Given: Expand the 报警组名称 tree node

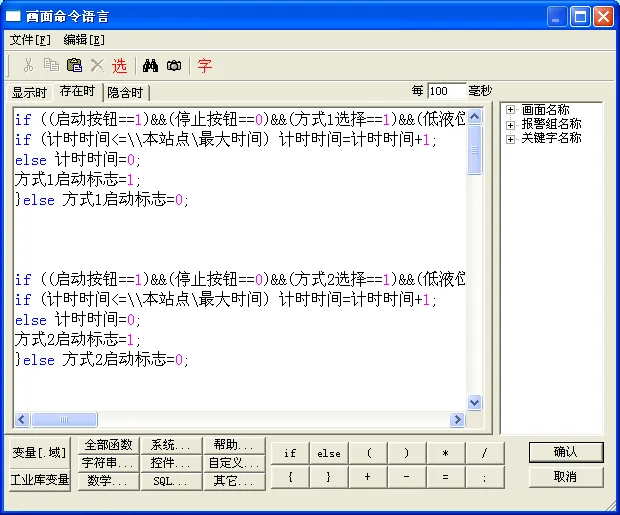Looking at the screenshot, I should coord(510,125).
